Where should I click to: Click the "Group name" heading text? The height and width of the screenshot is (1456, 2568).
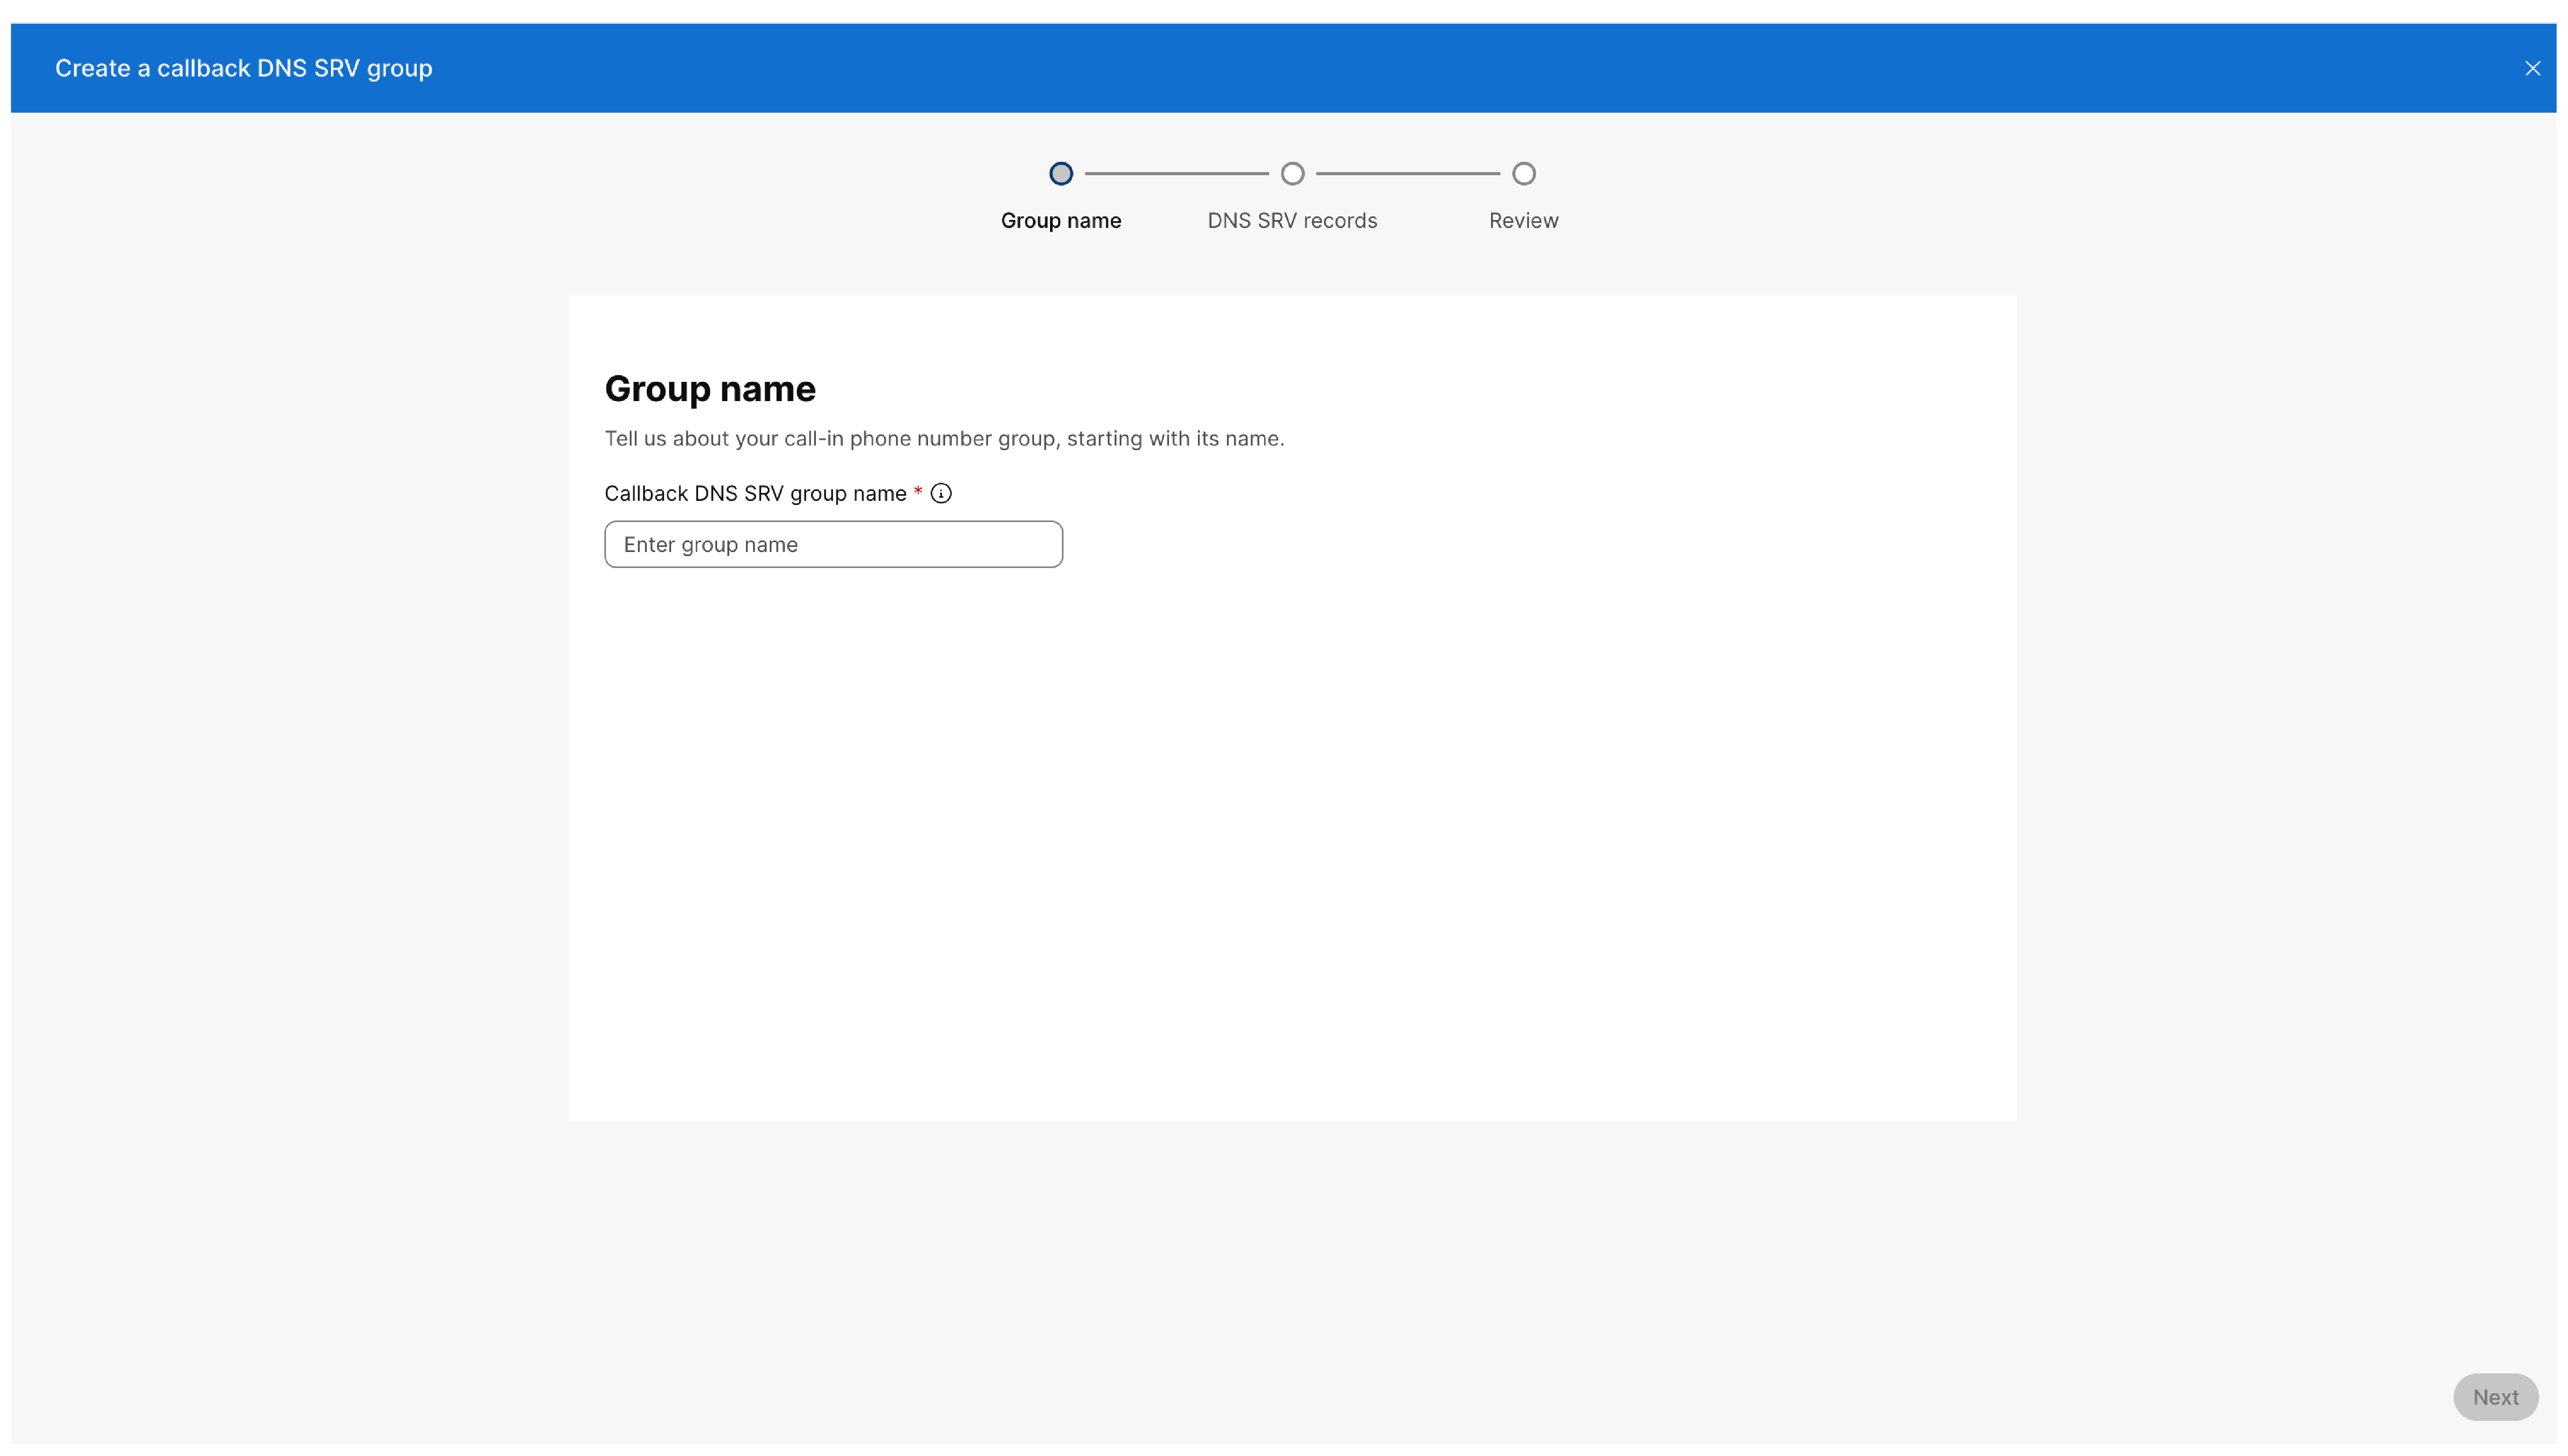[x=710, y=389]
